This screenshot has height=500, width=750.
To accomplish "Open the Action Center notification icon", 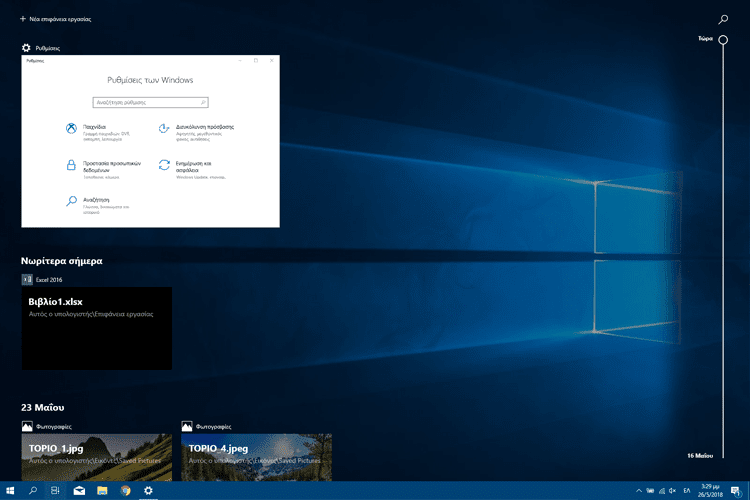I will coord(736,490).
